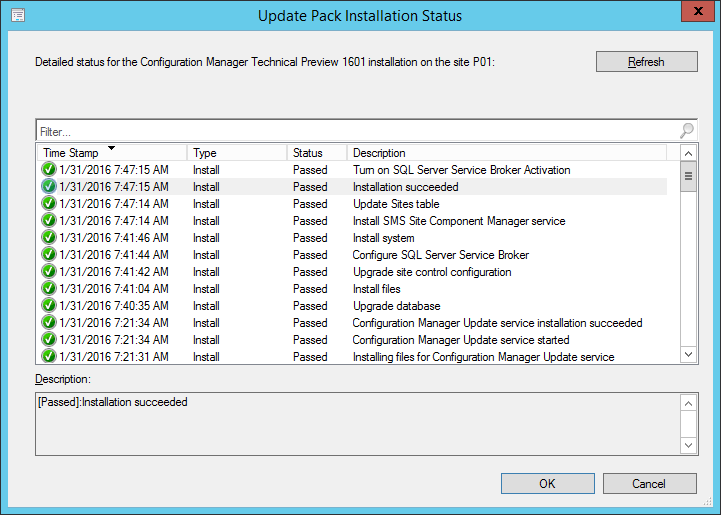Click the list vertical scrollbar thumb
This screenshot has width=721, height=515.
pos(688,176)
